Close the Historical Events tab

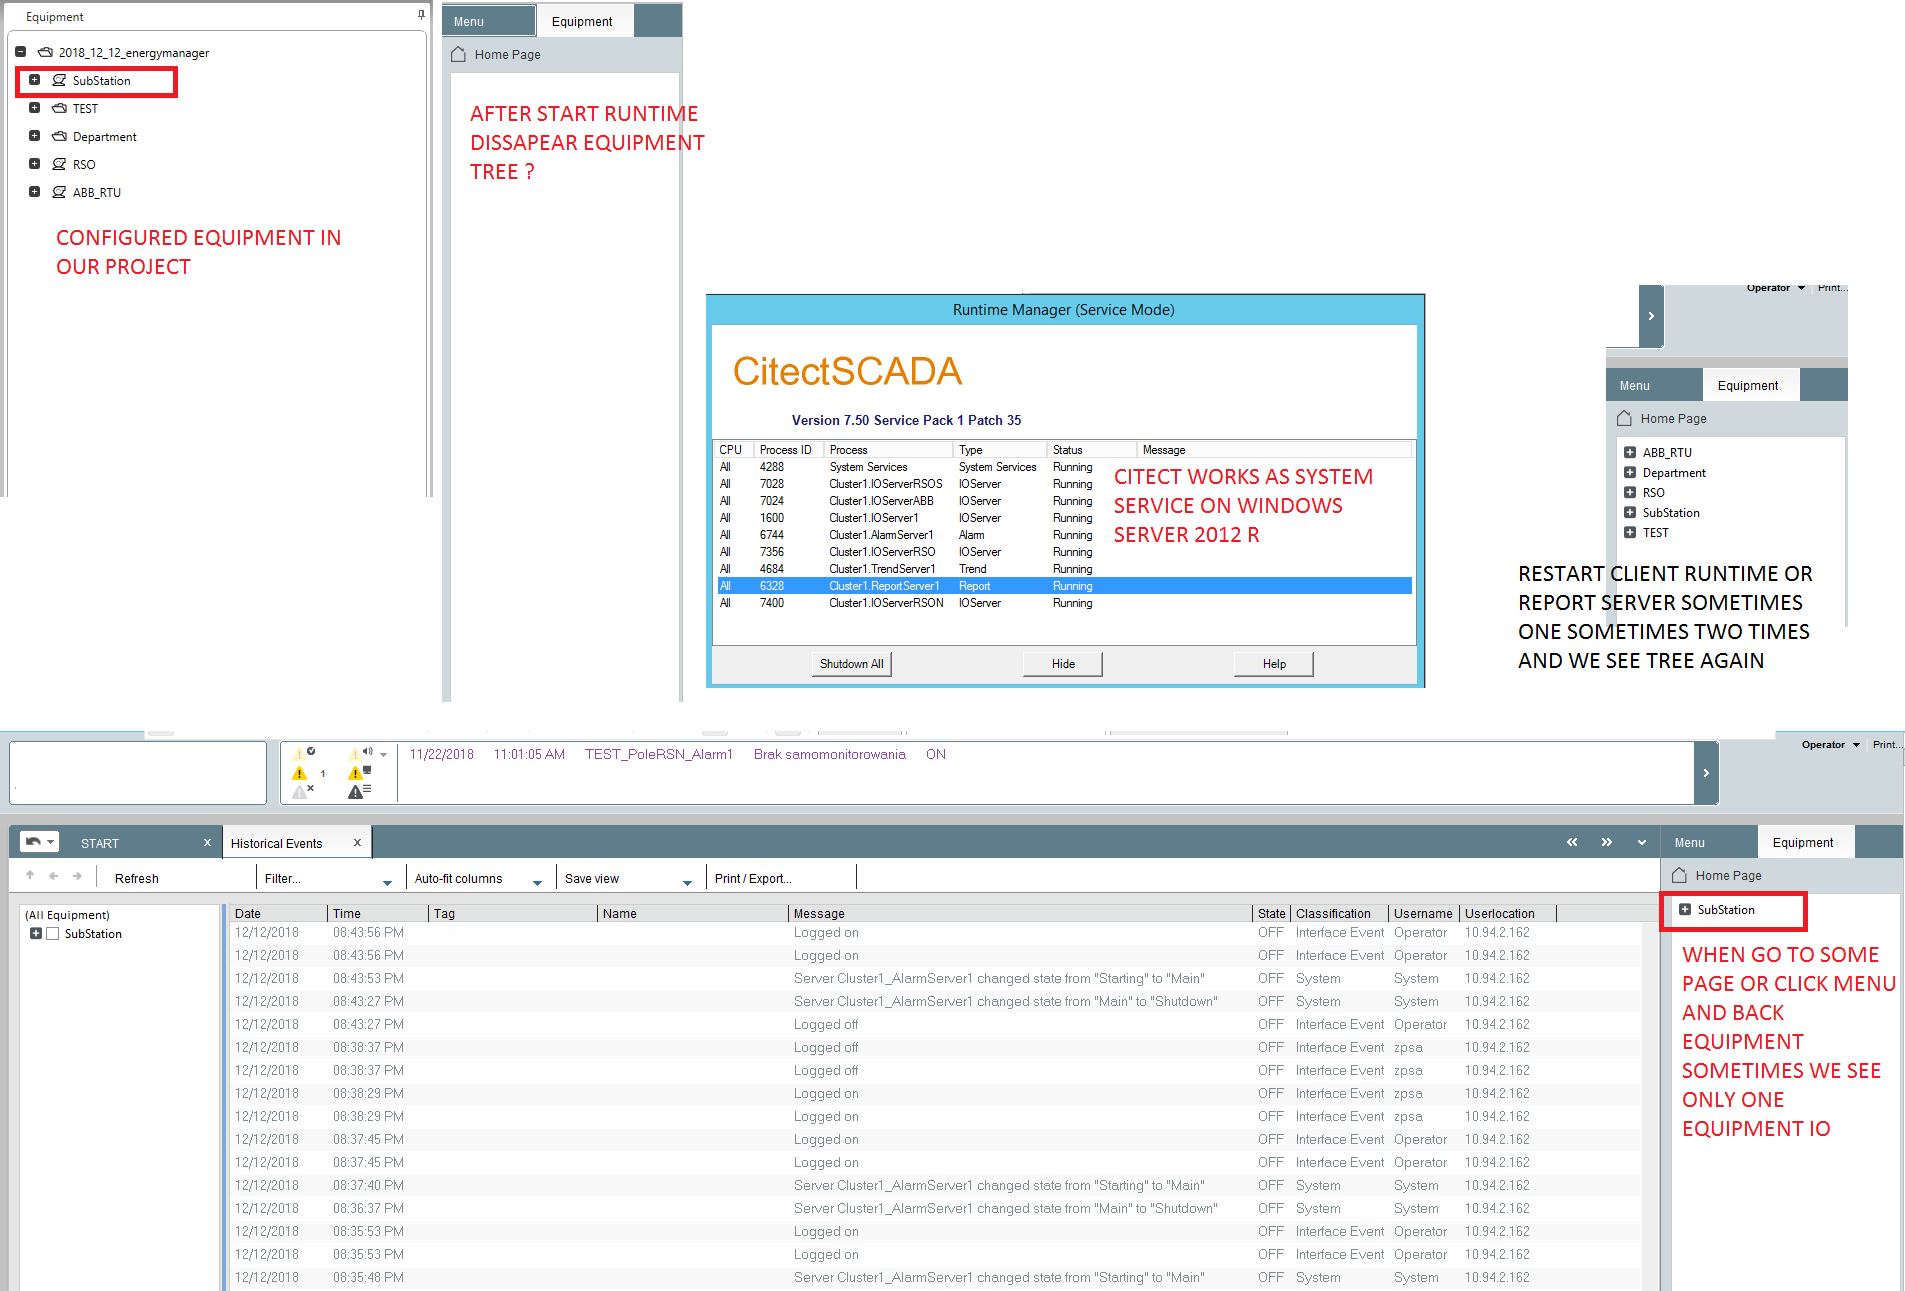357,843
